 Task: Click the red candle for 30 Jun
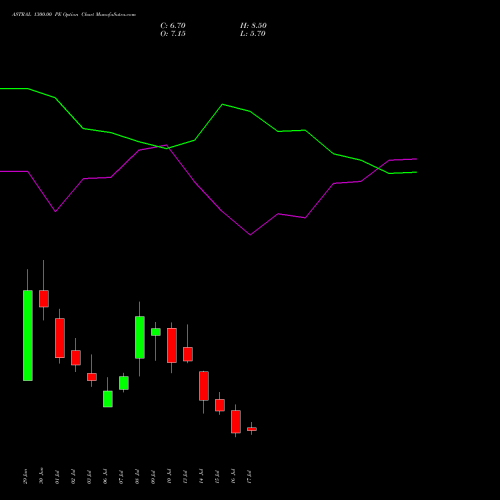[44, 299]
